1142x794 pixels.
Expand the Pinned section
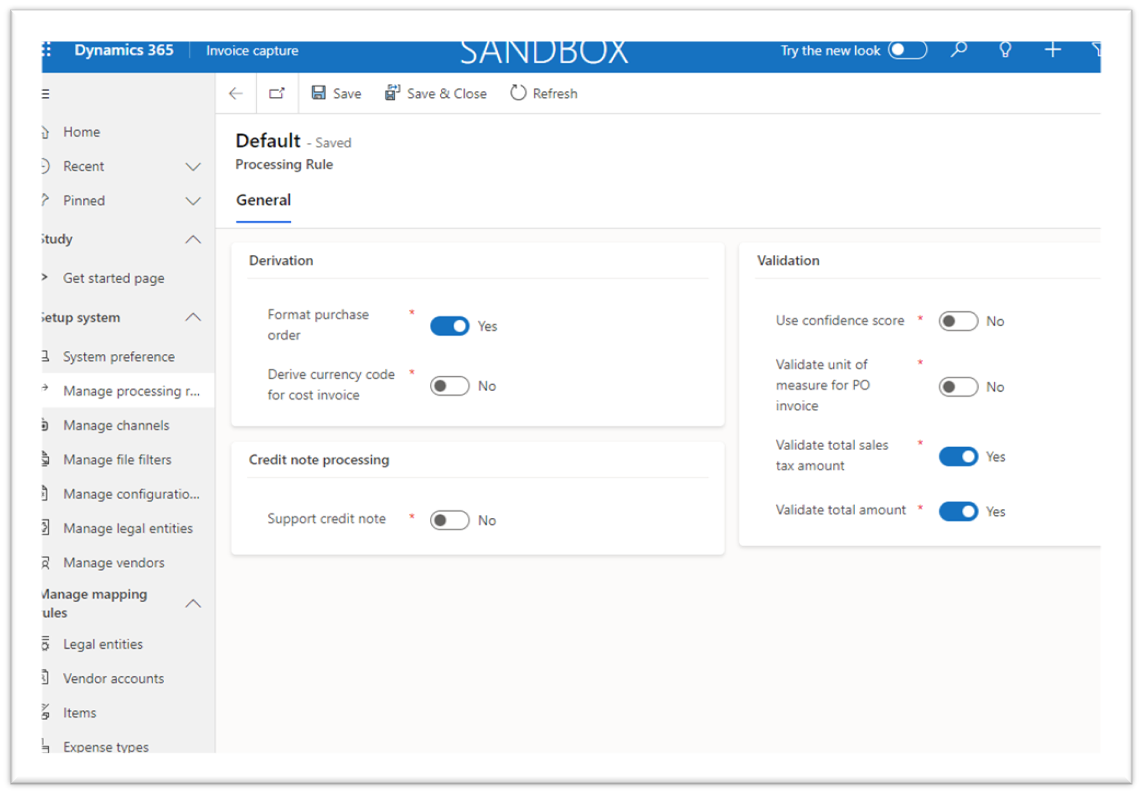[193, 200]
